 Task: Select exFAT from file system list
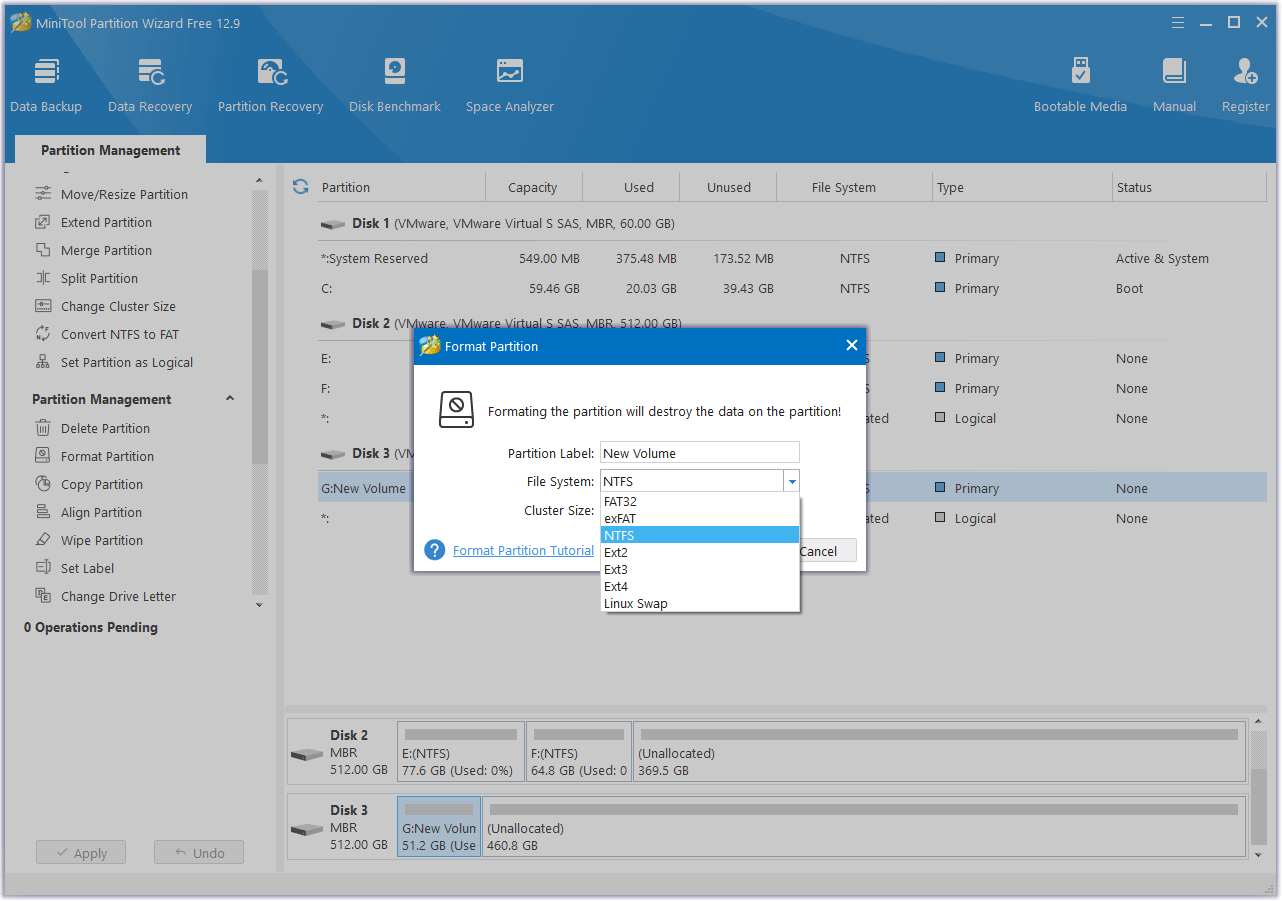coord(700,518)
